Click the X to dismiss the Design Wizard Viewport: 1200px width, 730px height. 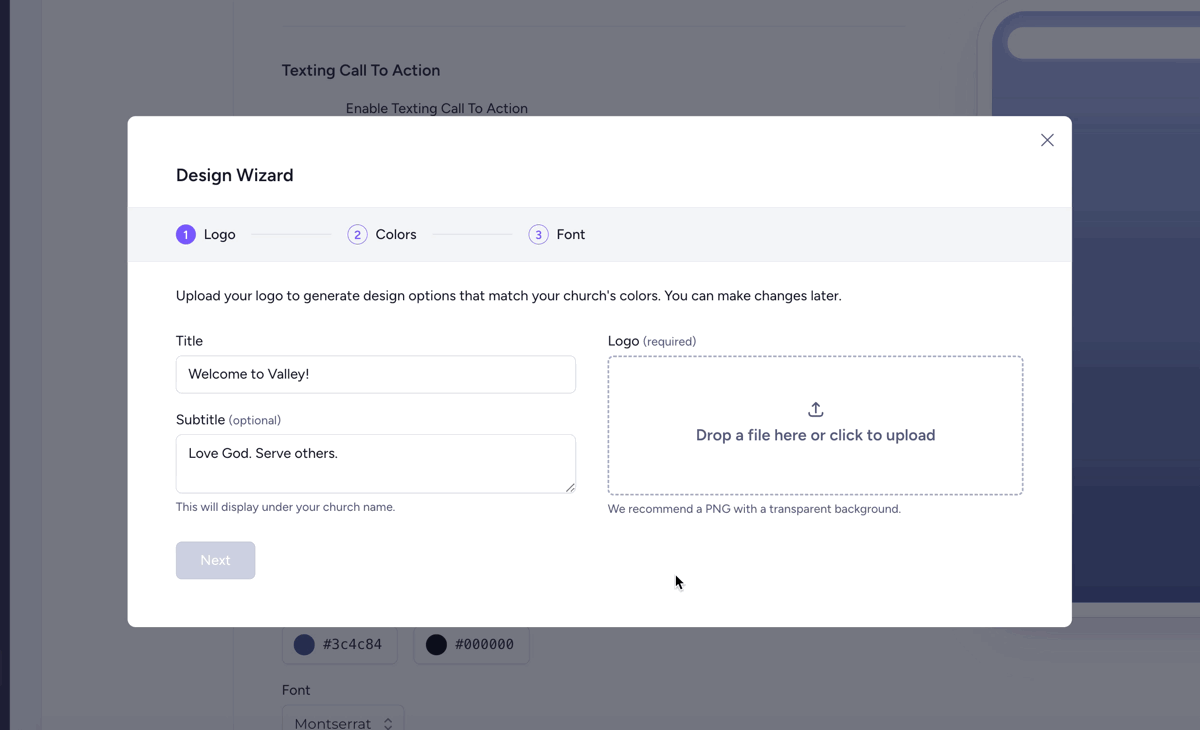(x=1047, y=140)
